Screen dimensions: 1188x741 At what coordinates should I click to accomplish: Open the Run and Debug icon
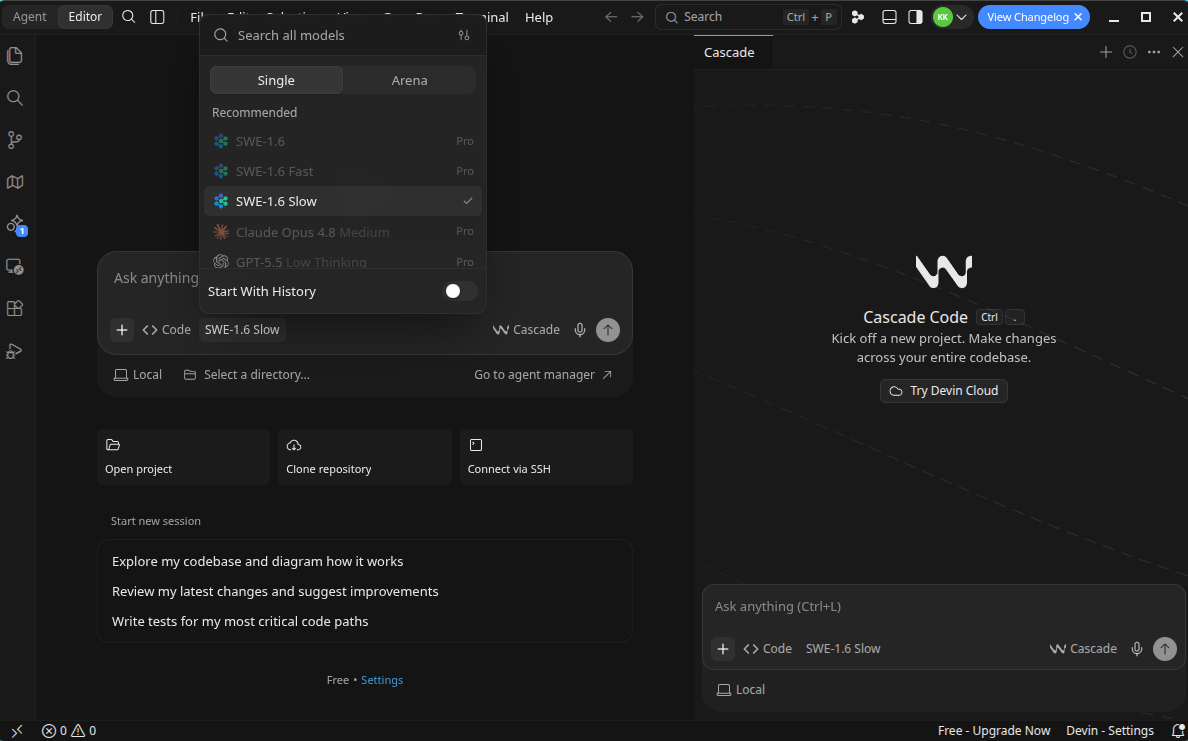14,351
